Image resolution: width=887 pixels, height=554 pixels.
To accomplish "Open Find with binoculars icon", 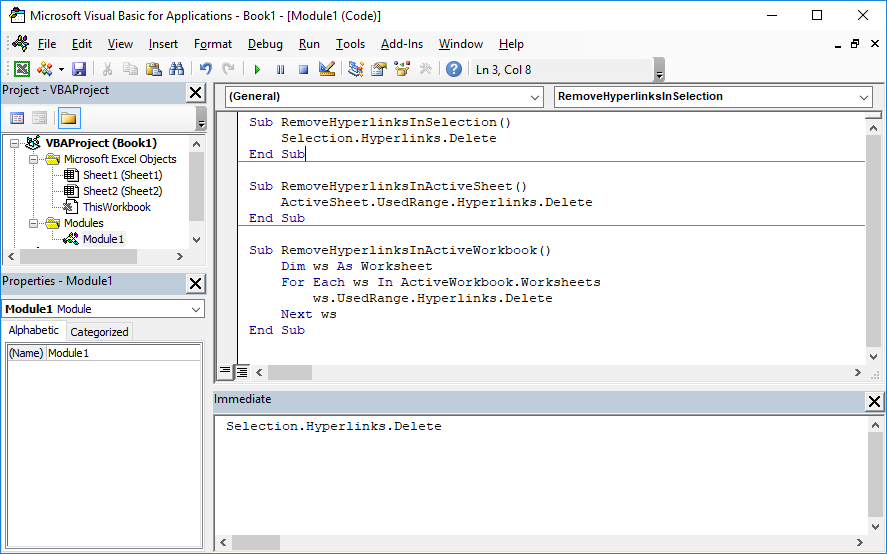I will tap(176, 69).
